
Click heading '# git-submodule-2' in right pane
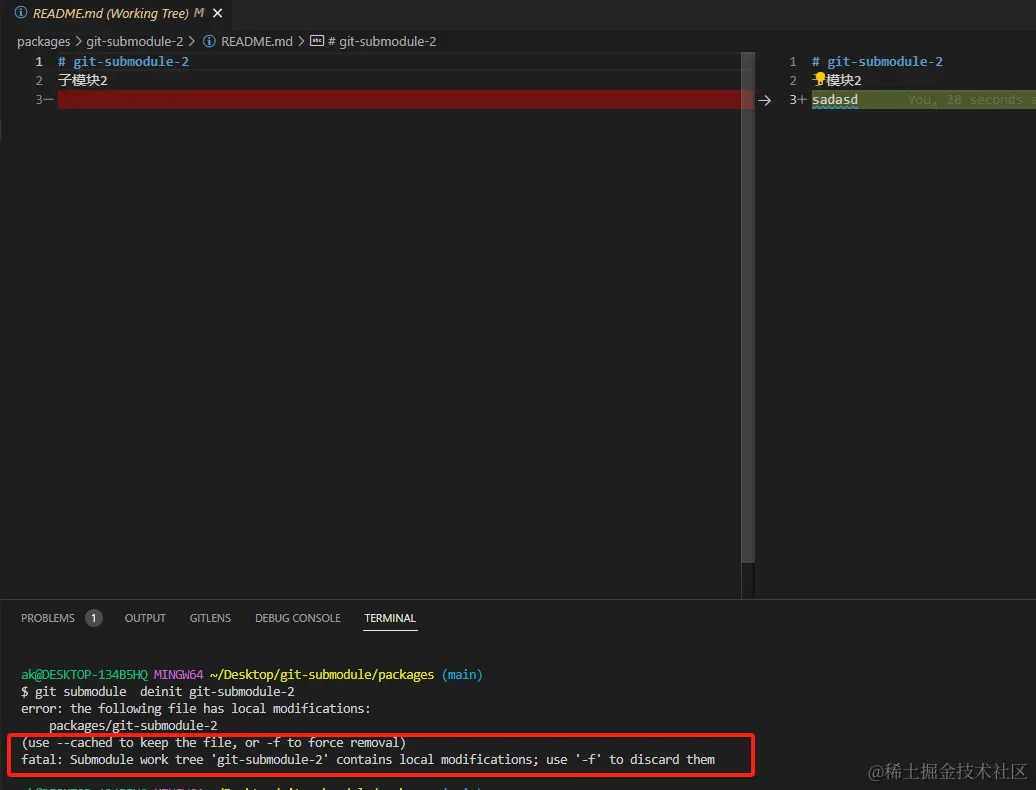pos(877,61)
